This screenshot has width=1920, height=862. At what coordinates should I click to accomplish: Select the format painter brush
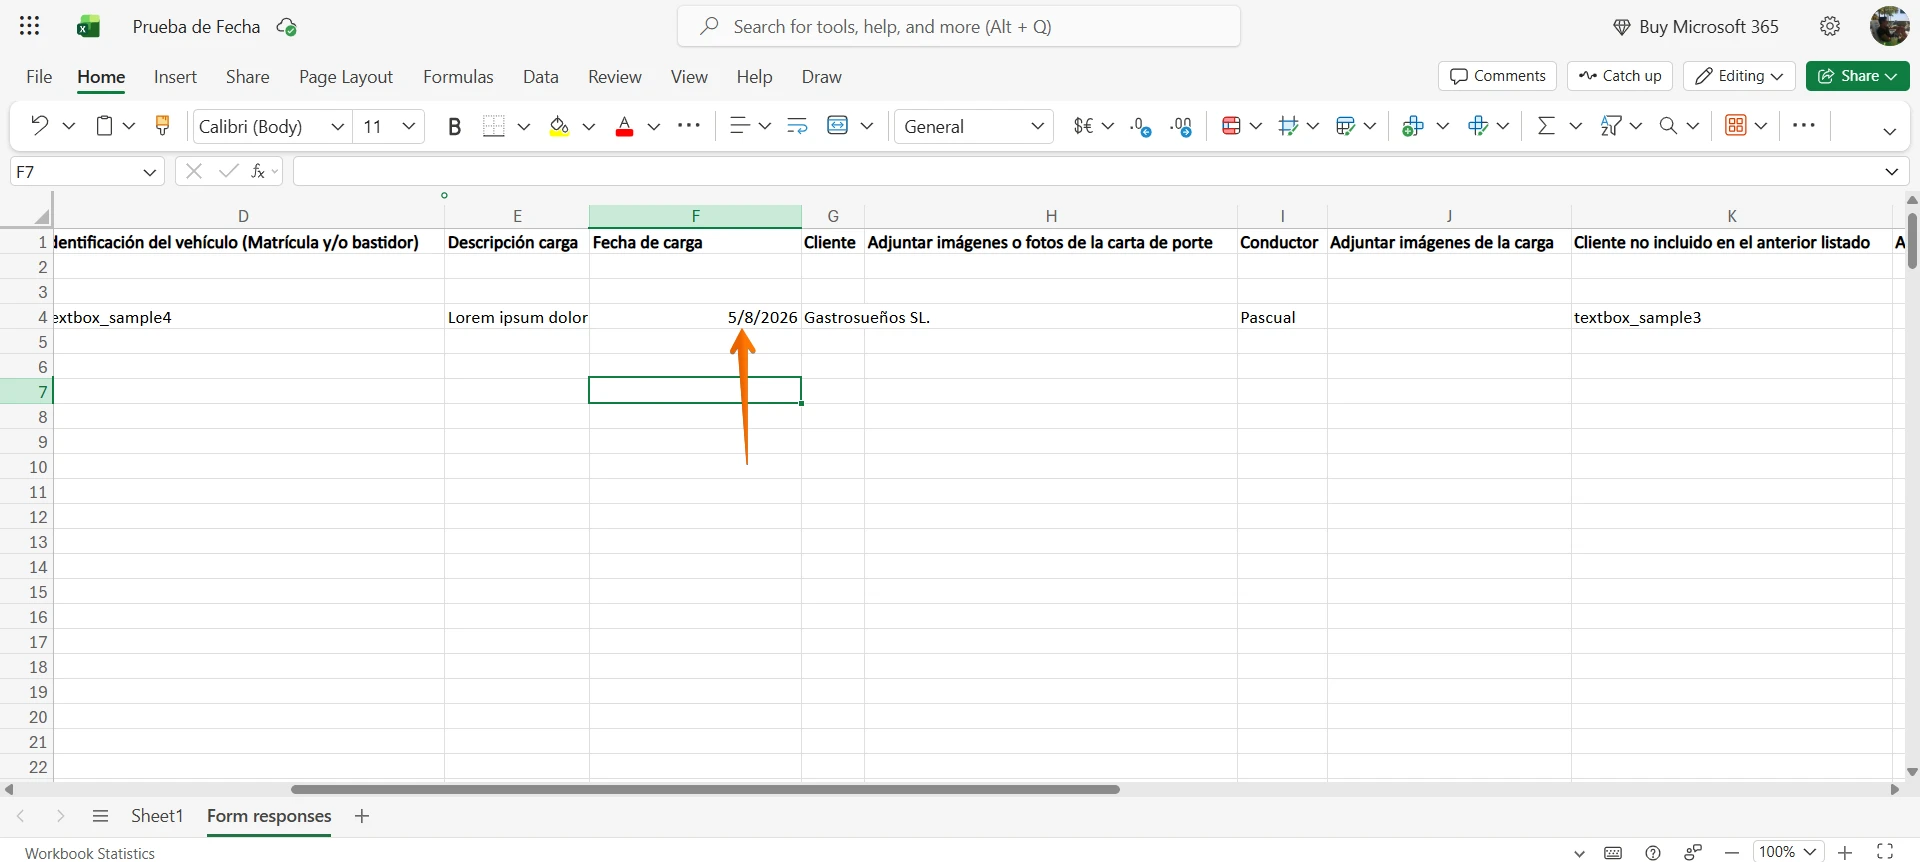(x=162, y=126)
